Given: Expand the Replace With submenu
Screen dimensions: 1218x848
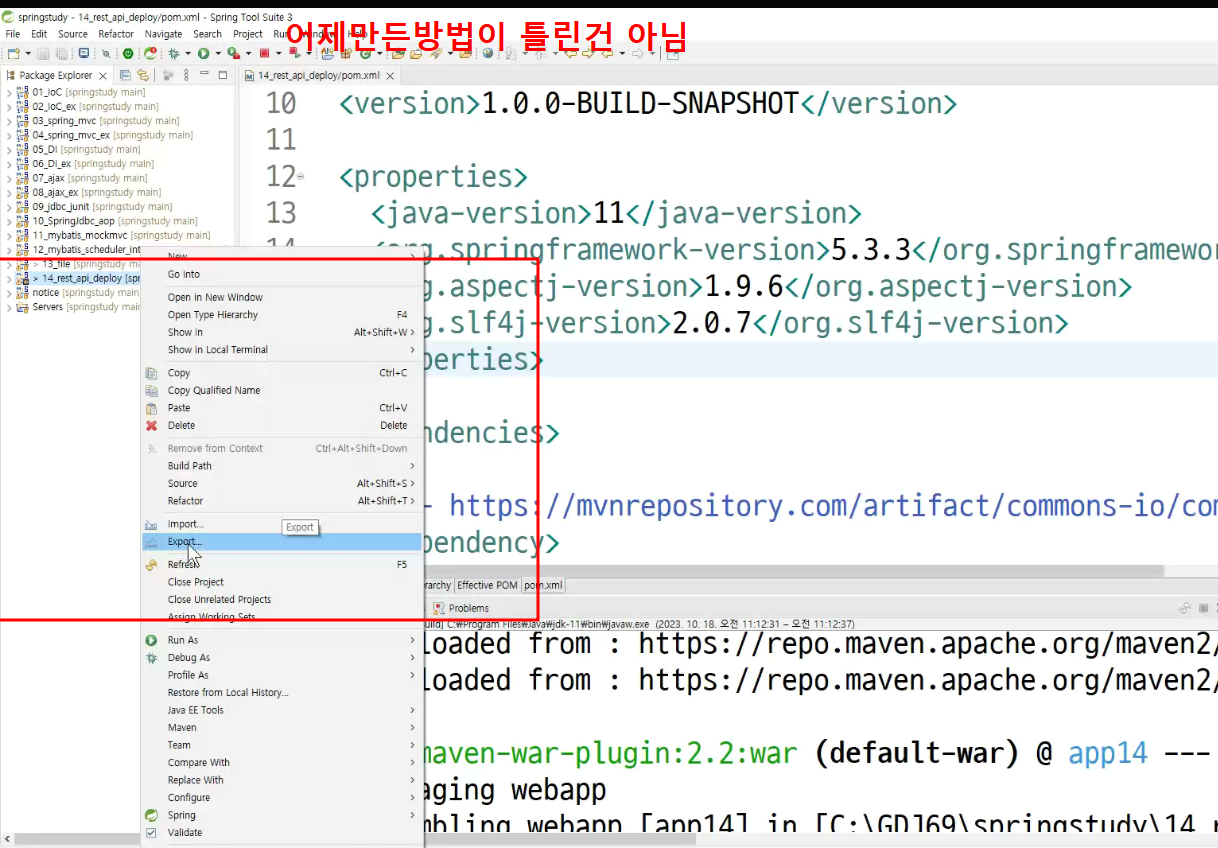Looking at the screenshot, I should (x=282, y=780).
